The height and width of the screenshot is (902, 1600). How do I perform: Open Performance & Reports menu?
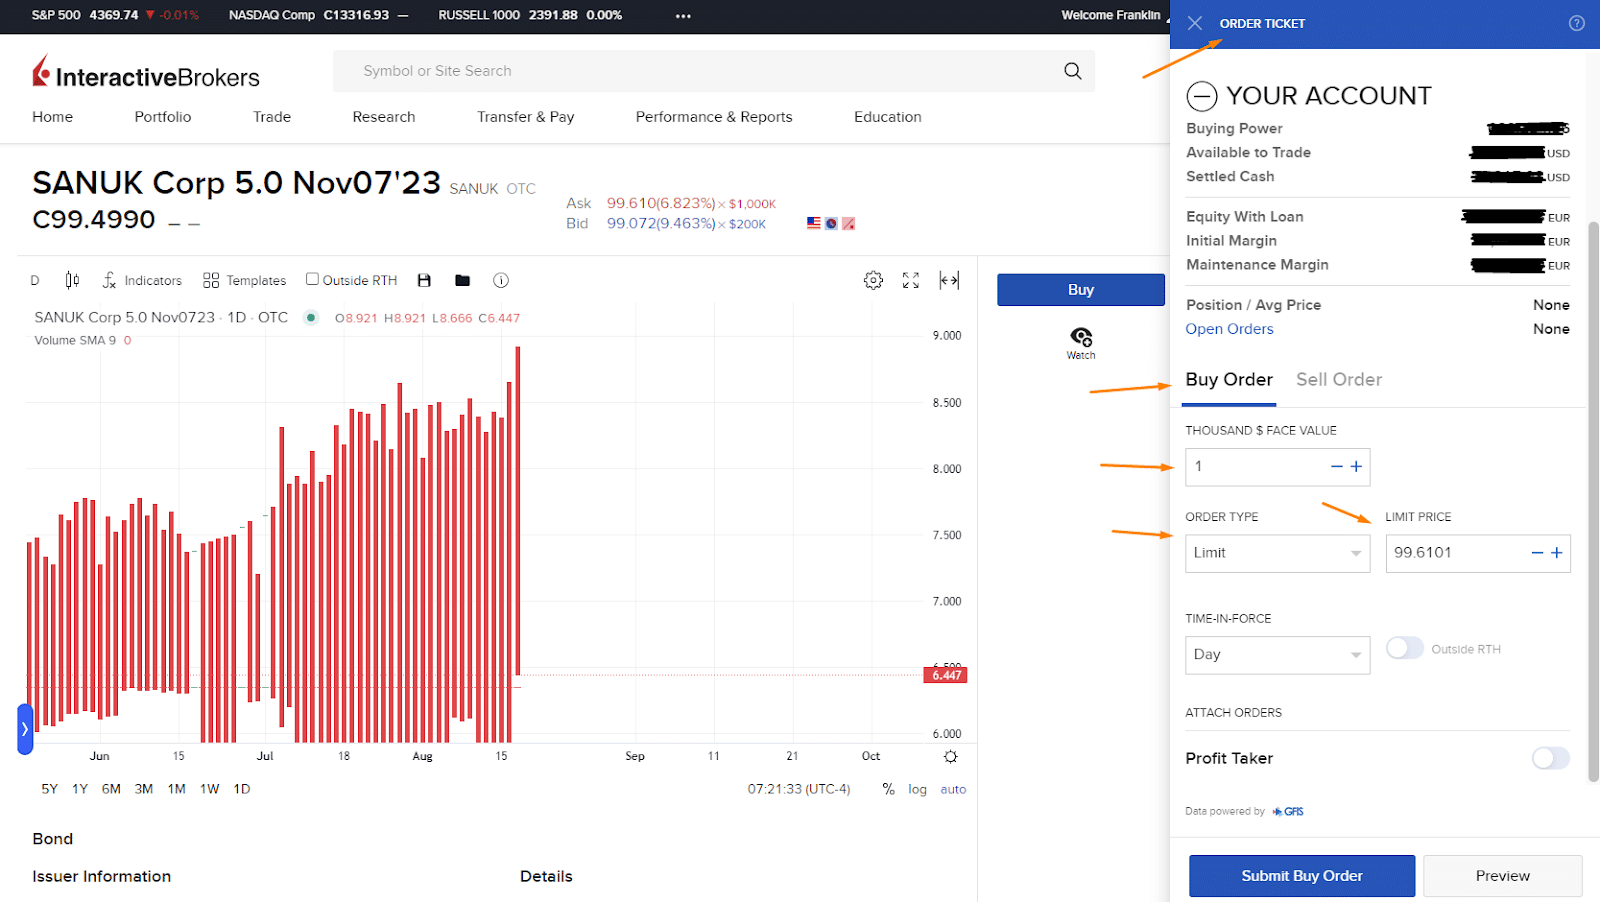(714, 117)
